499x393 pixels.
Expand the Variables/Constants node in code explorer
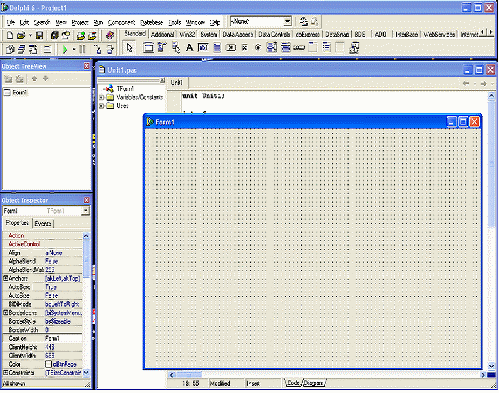click(102, 97)
